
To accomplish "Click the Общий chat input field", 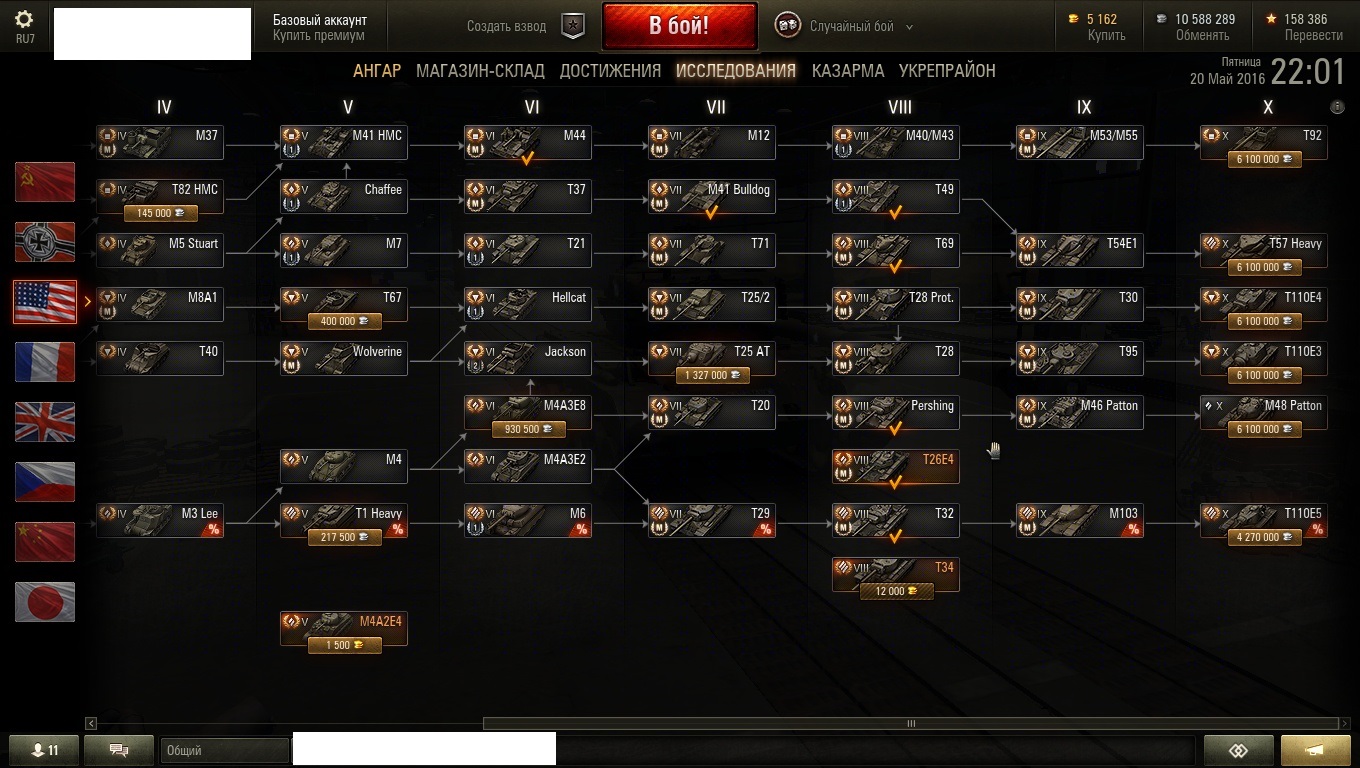I will (225, 750).
